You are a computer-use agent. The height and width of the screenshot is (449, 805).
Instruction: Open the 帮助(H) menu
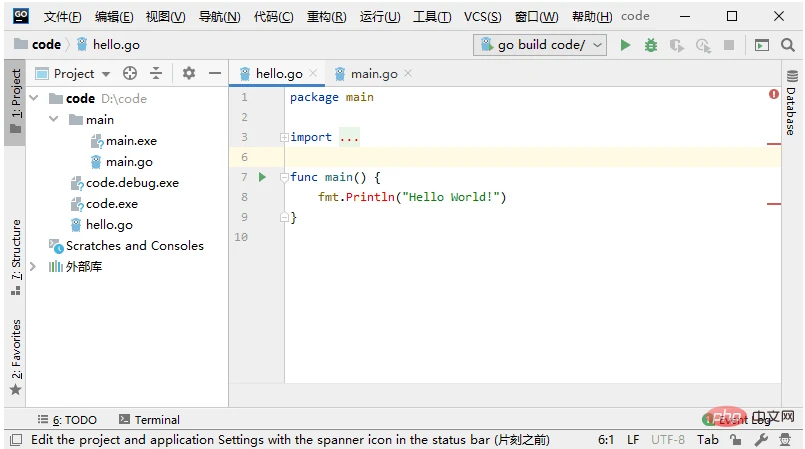[592, 17]
